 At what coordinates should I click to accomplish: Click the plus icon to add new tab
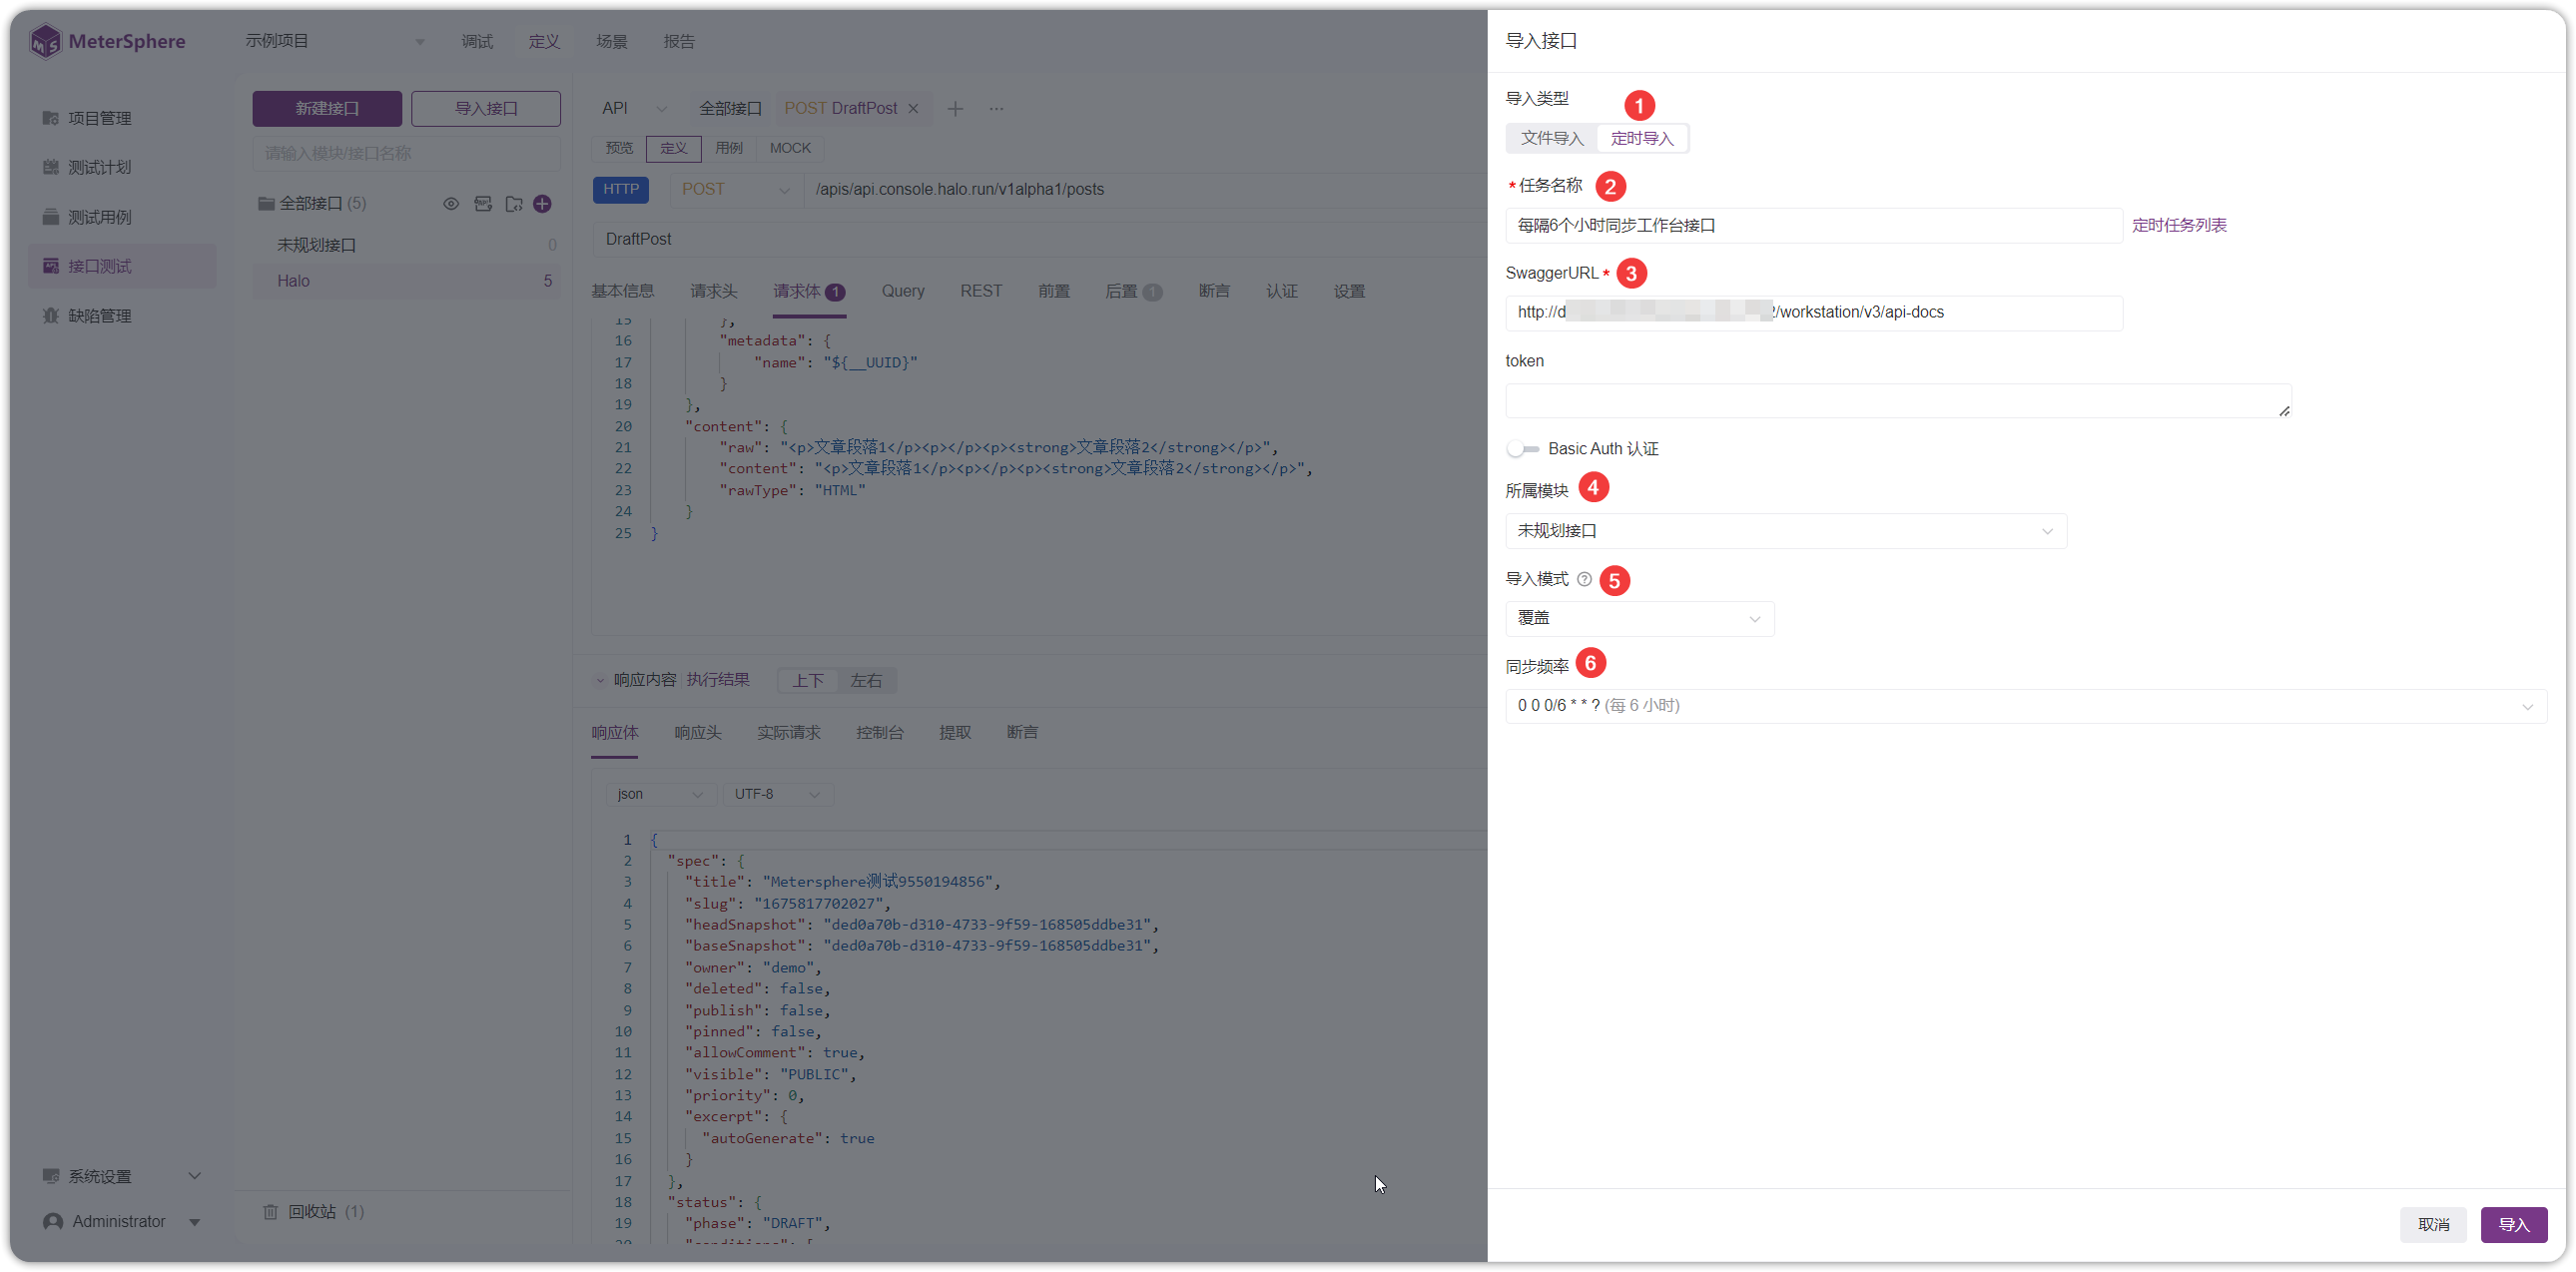[955, 109]
